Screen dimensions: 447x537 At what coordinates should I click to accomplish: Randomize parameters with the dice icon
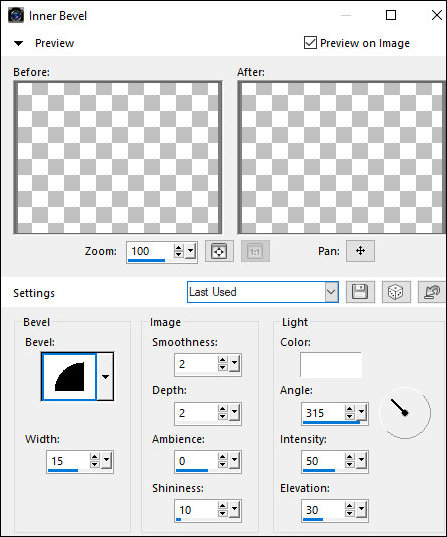click(396, 292)
